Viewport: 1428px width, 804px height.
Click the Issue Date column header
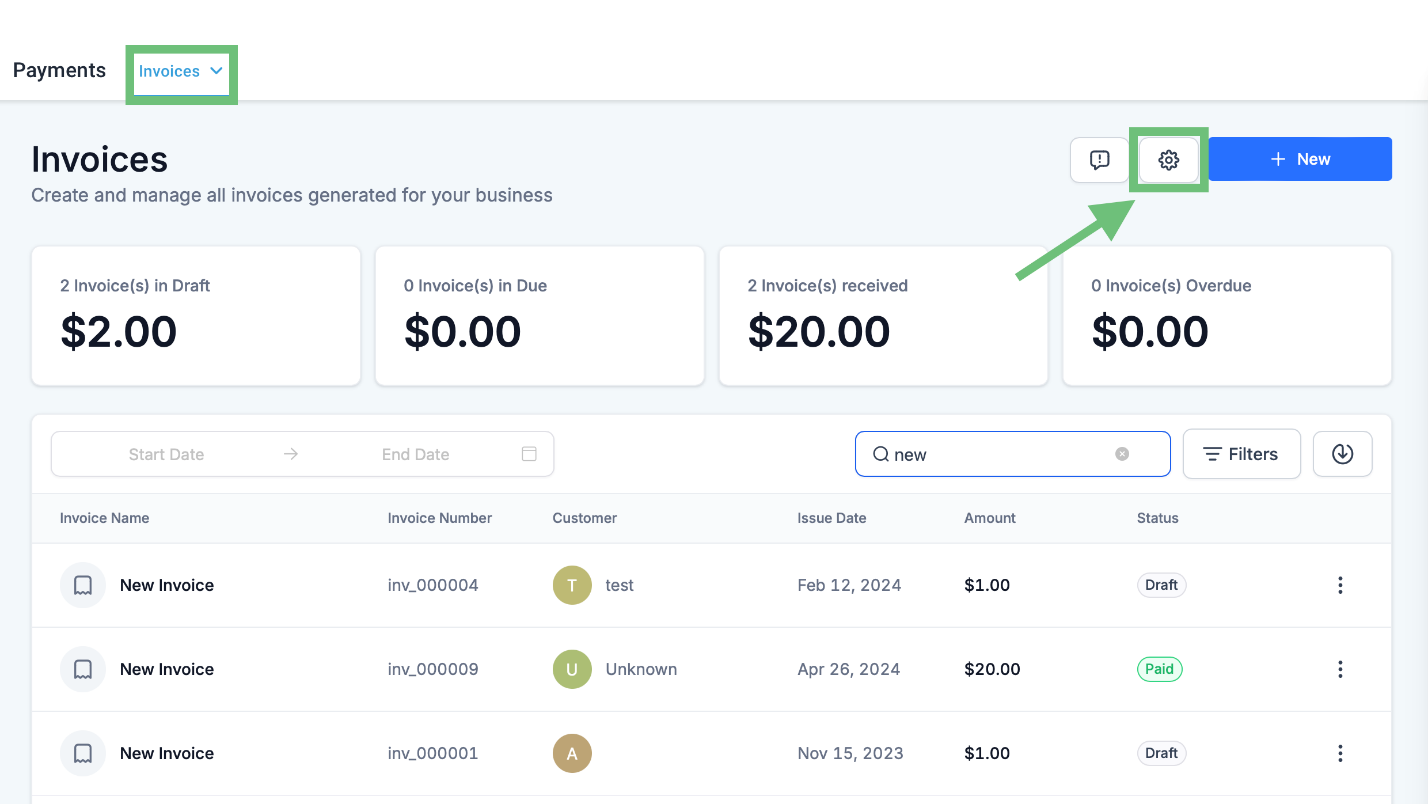(x=832, y=518)
